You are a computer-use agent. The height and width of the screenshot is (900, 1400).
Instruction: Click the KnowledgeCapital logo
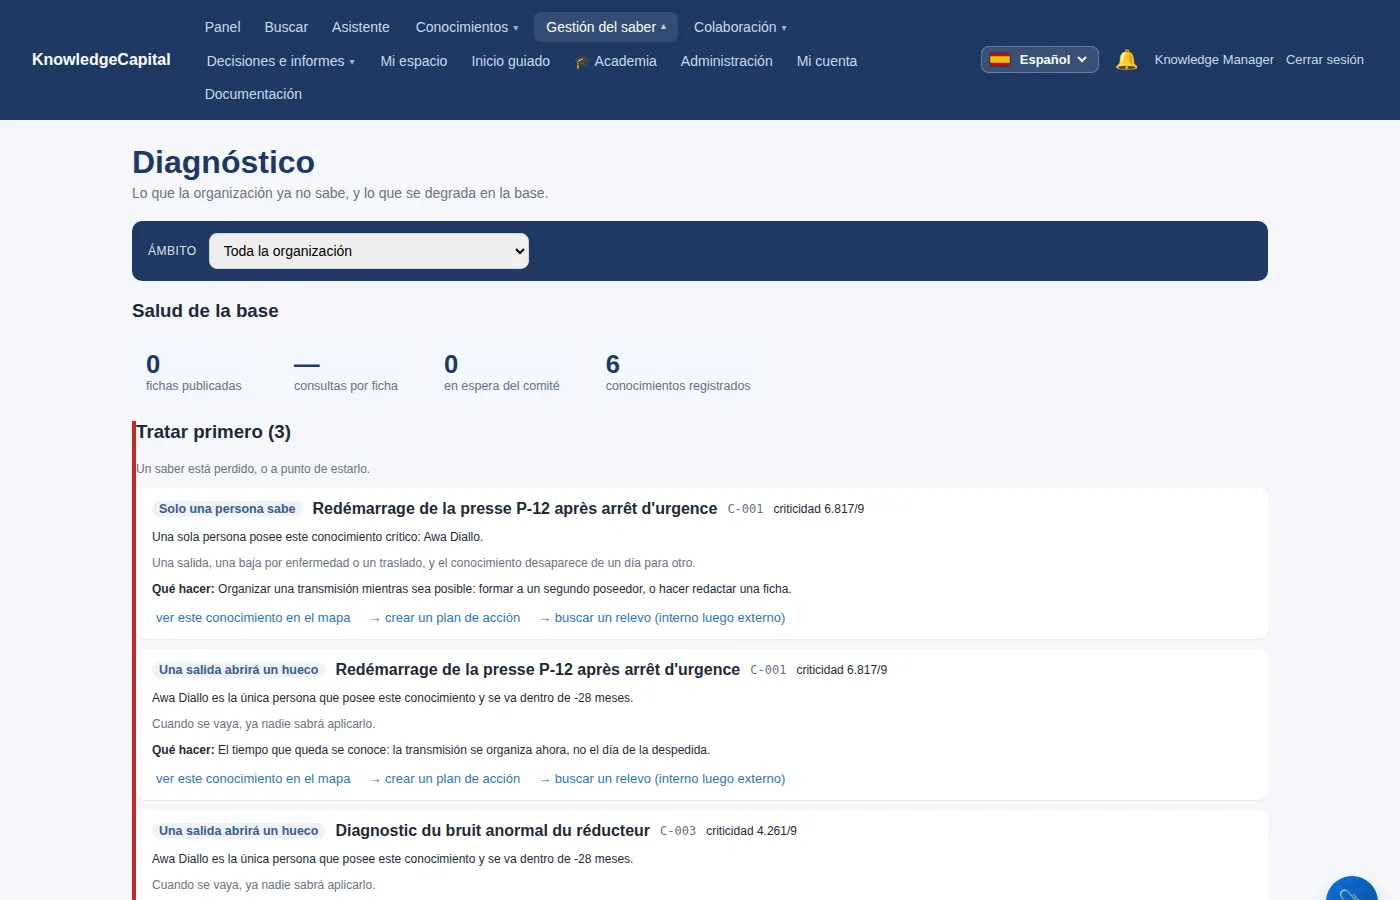pyautogui.click(x=101, y=60)
